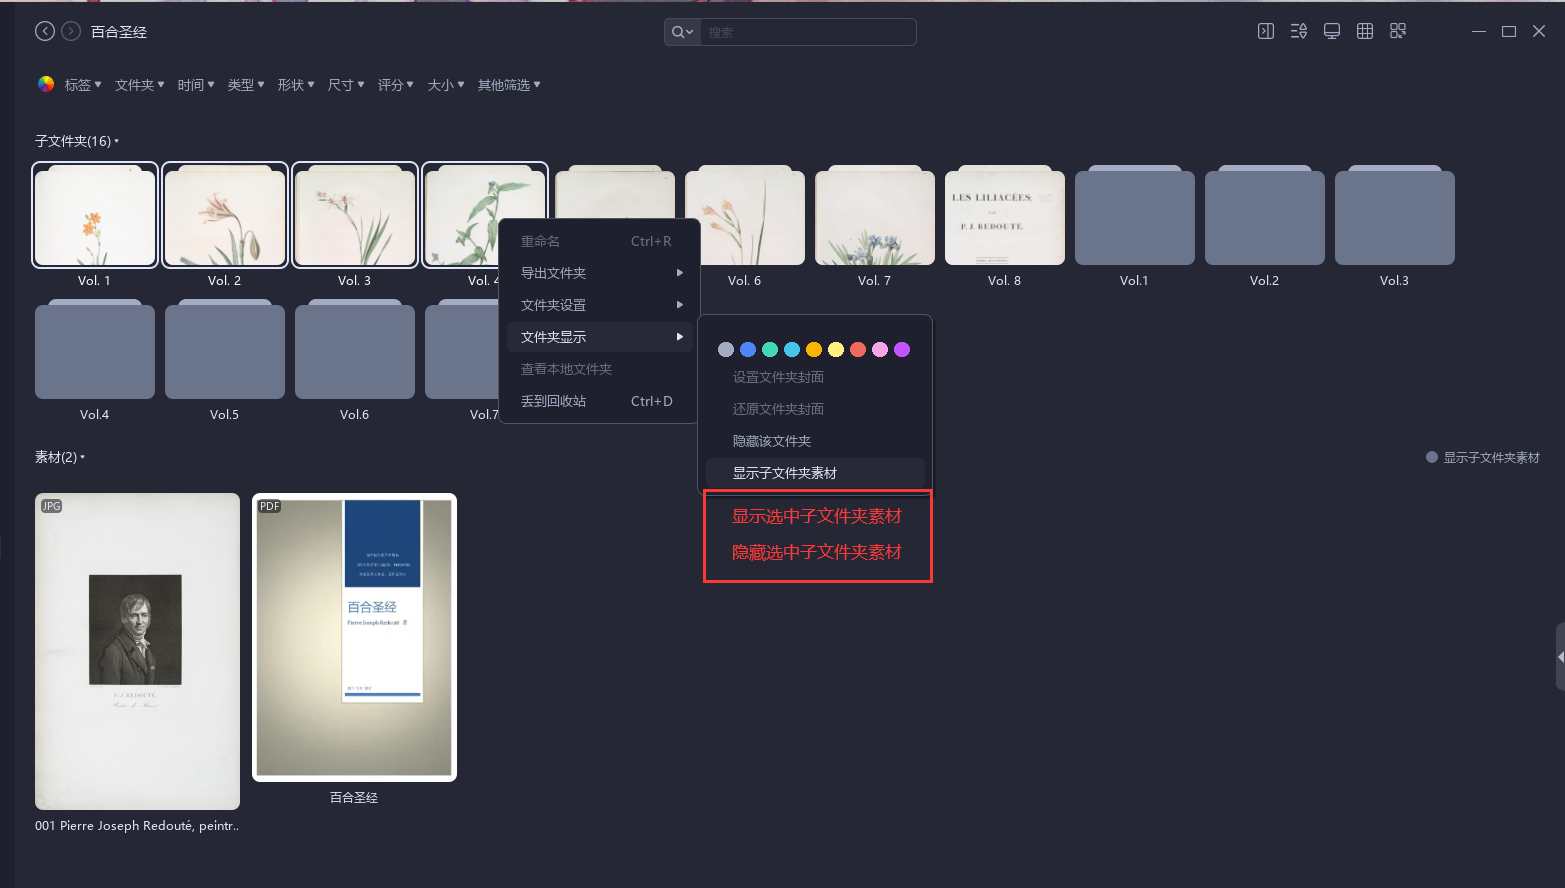Select the Vol. 1 folder with orange lily
This screenshot has height=888, width=1565.
click(95, 215)
